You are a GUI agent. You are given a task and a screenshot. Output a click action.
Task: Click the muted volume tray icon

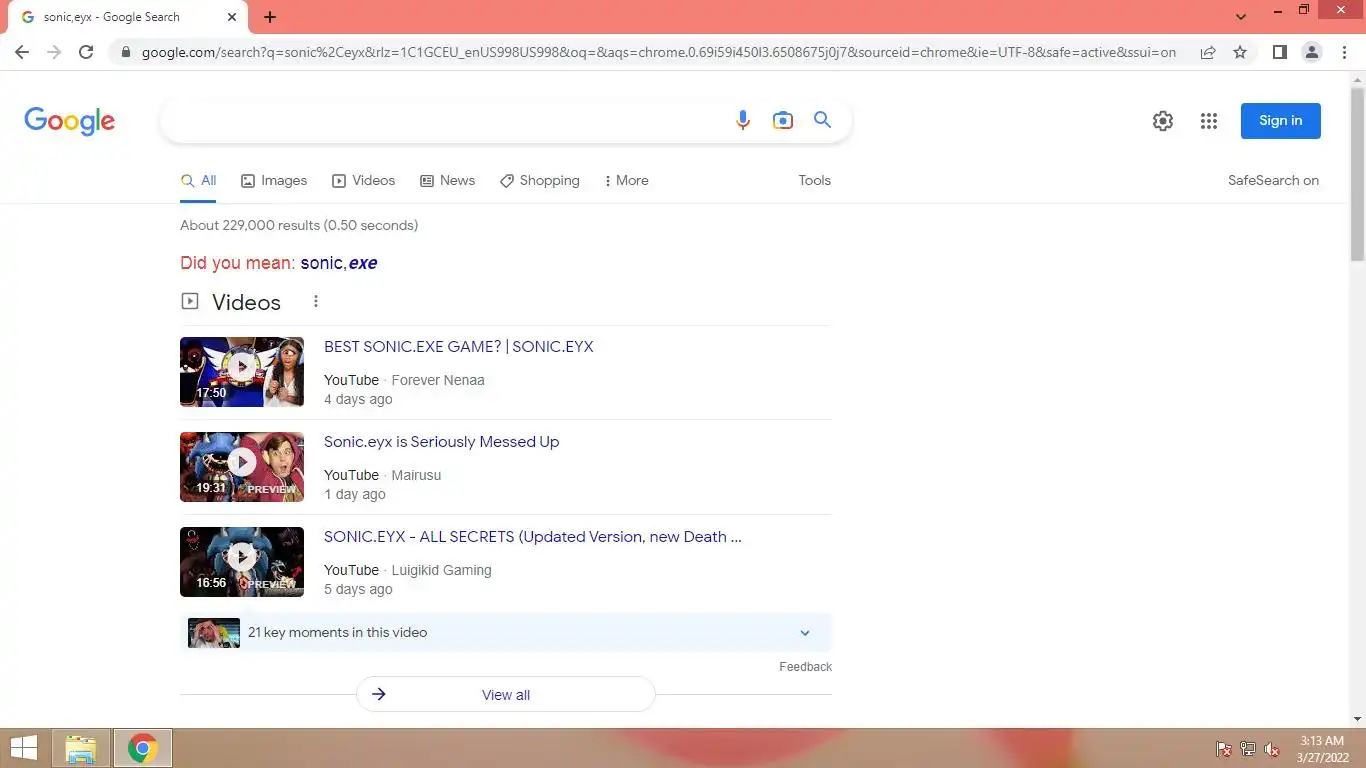tap(1272, 749)
